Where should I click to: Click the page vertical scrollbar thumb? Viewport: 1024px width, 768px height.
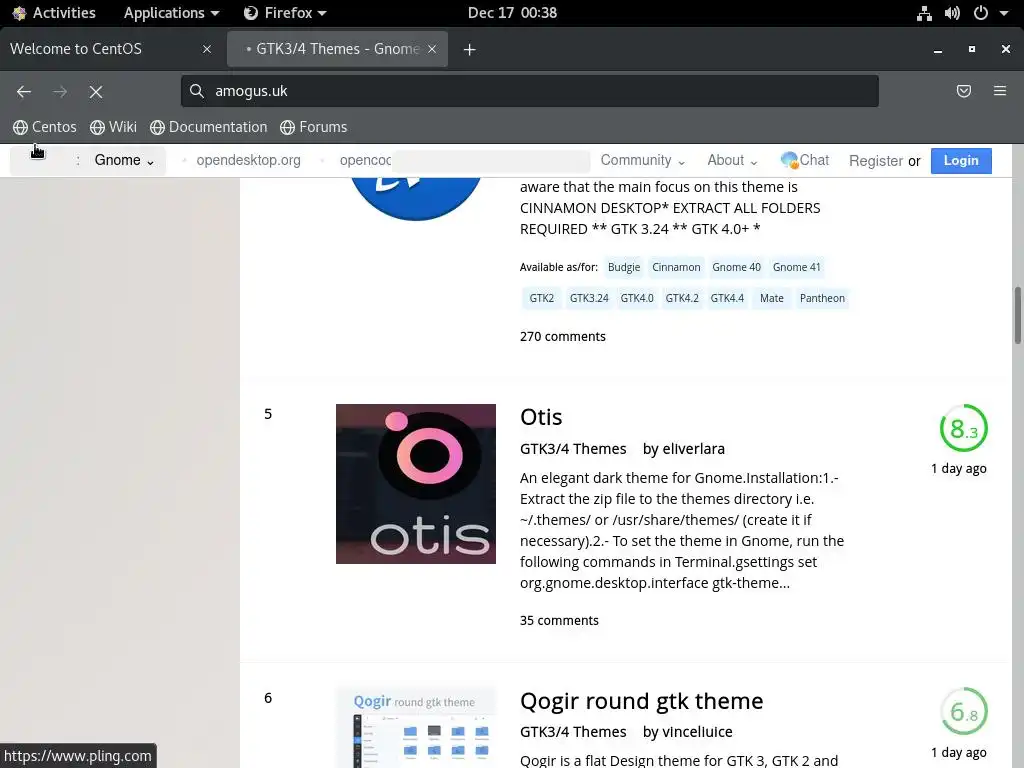(x=1017, y=315)
